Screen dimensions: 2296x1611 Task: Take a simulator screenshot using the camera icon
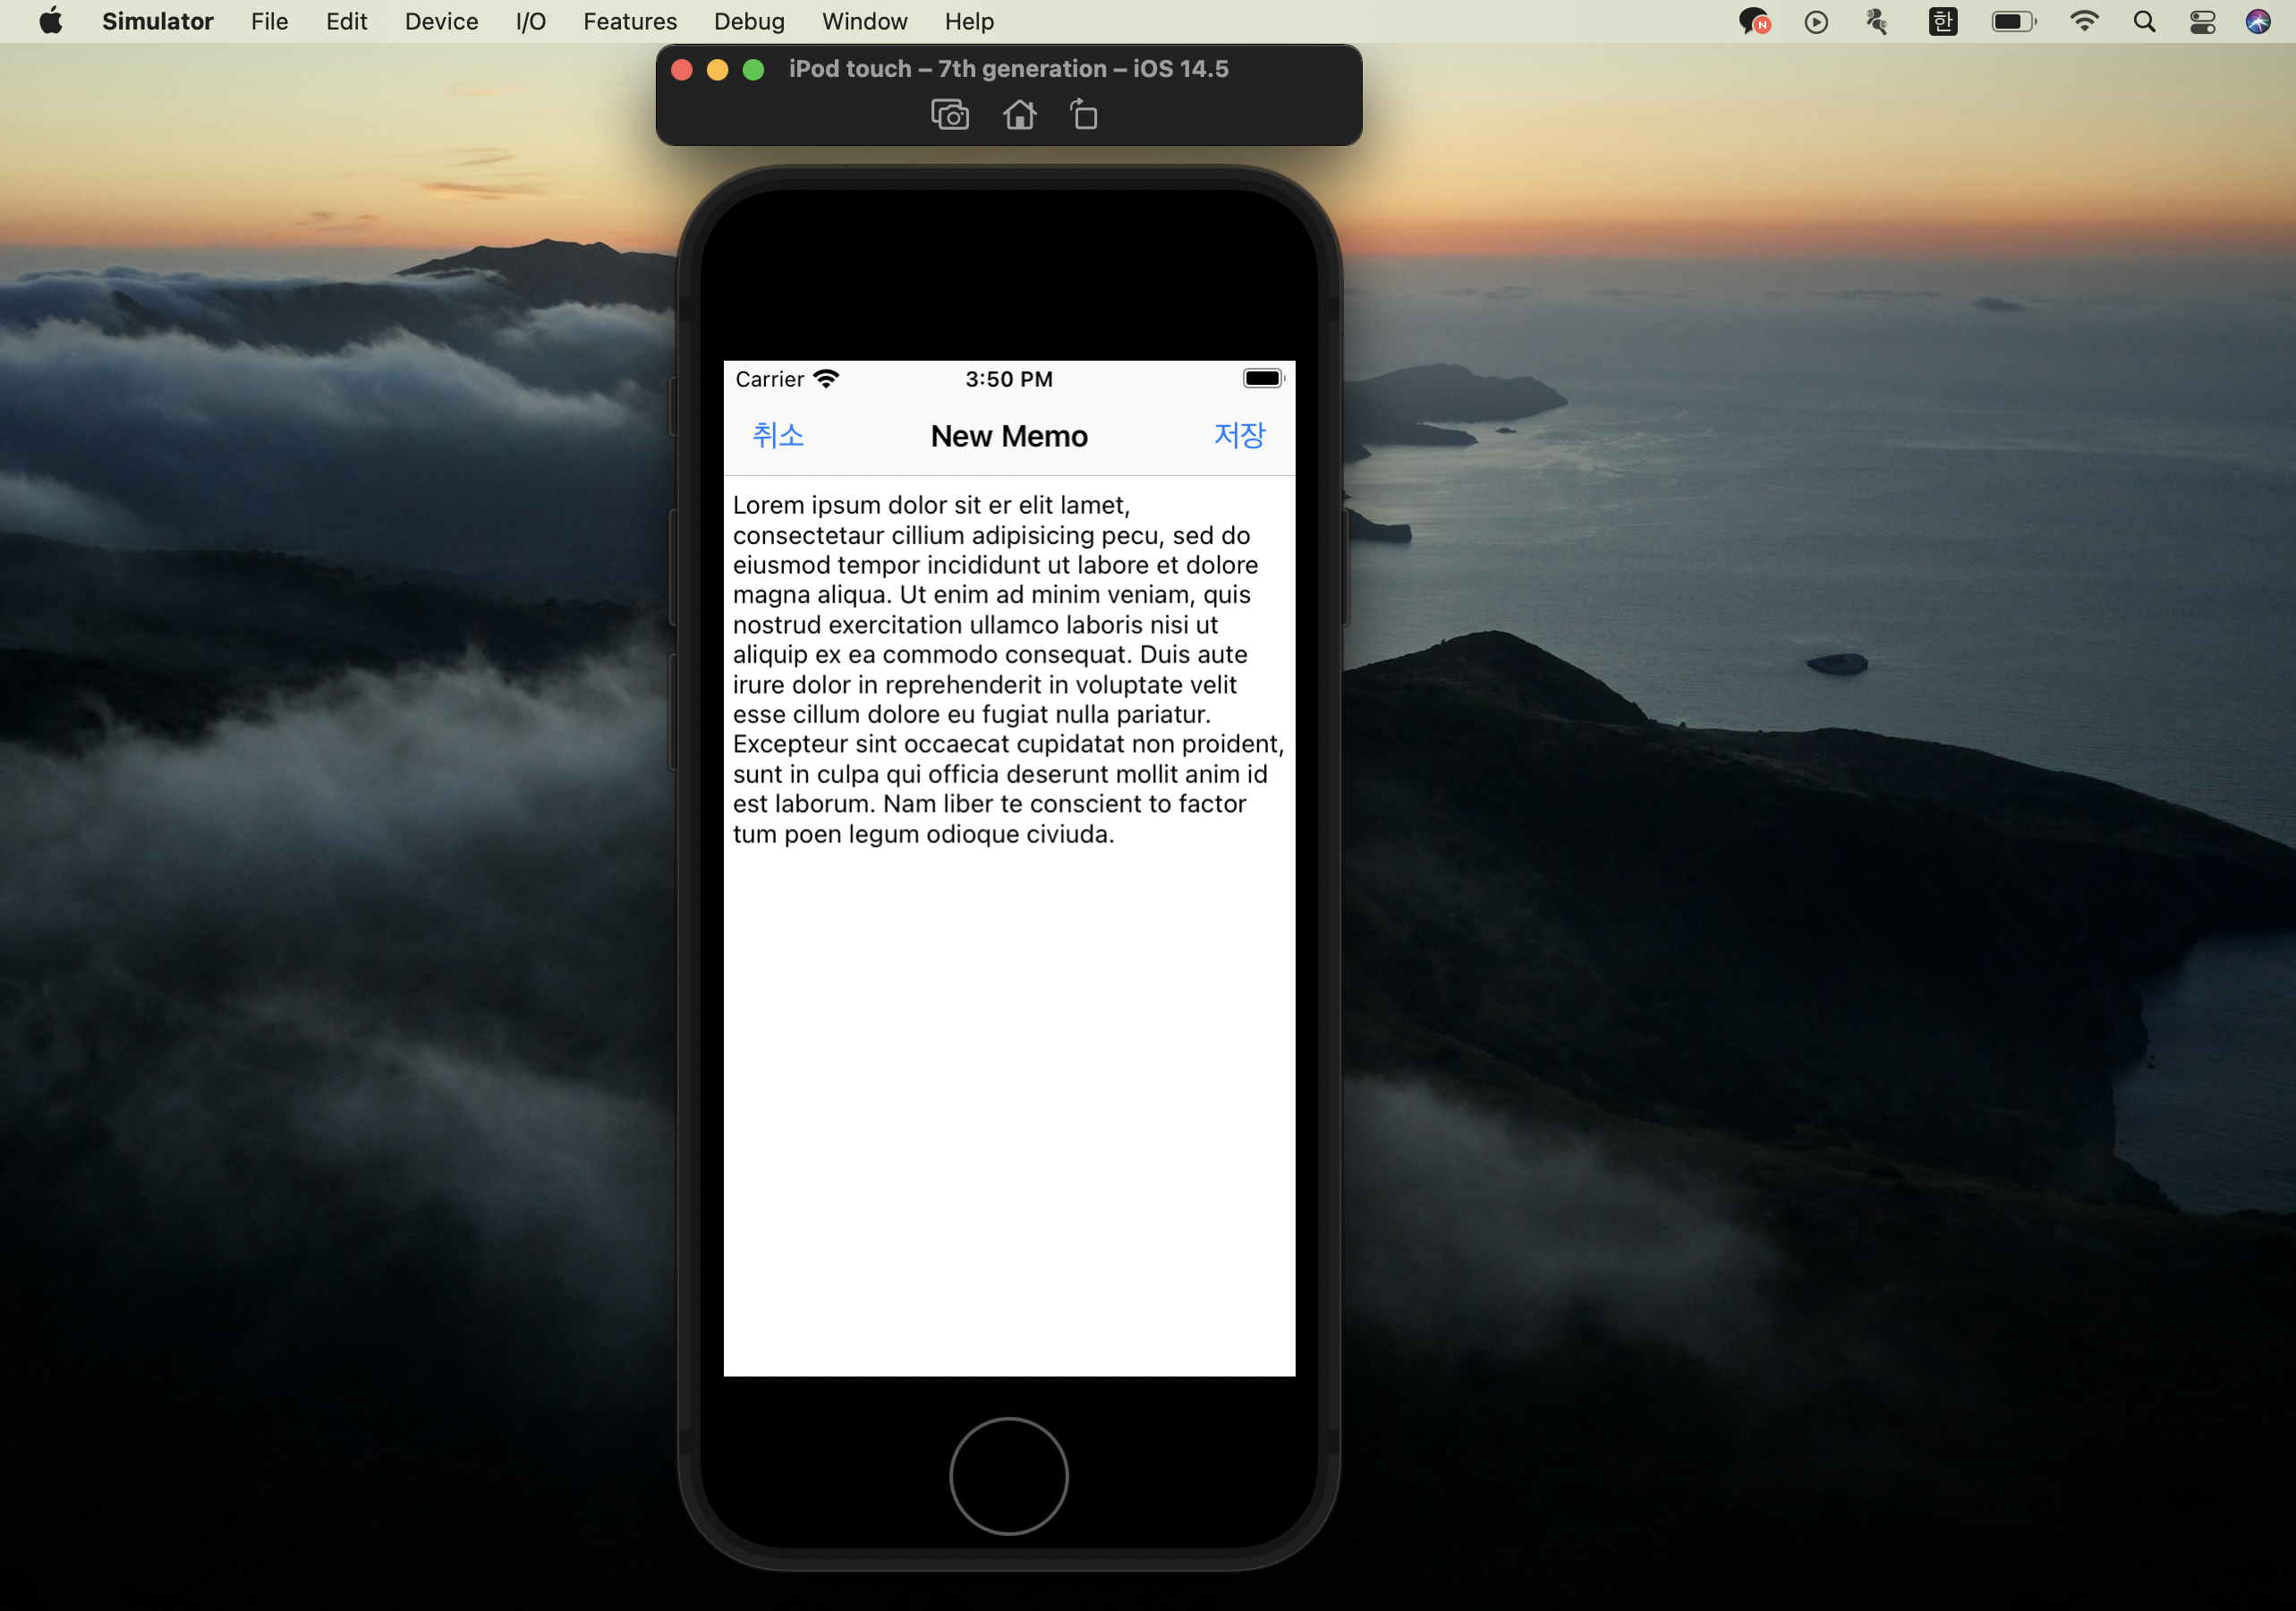[949, 115]
